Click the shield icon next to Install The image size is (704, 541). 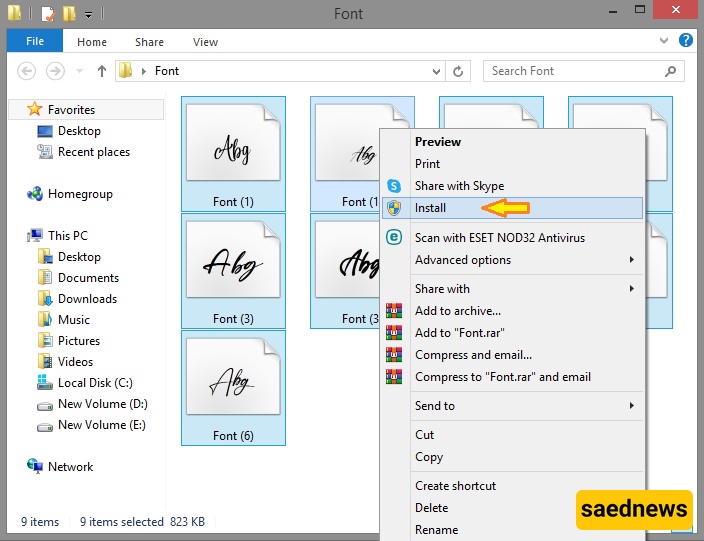coord(394,208)
